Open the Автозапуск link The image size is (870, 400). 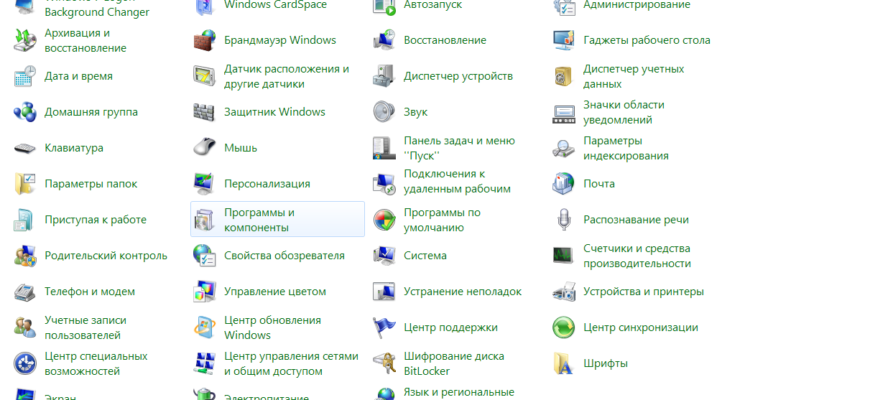pos(433,5)
